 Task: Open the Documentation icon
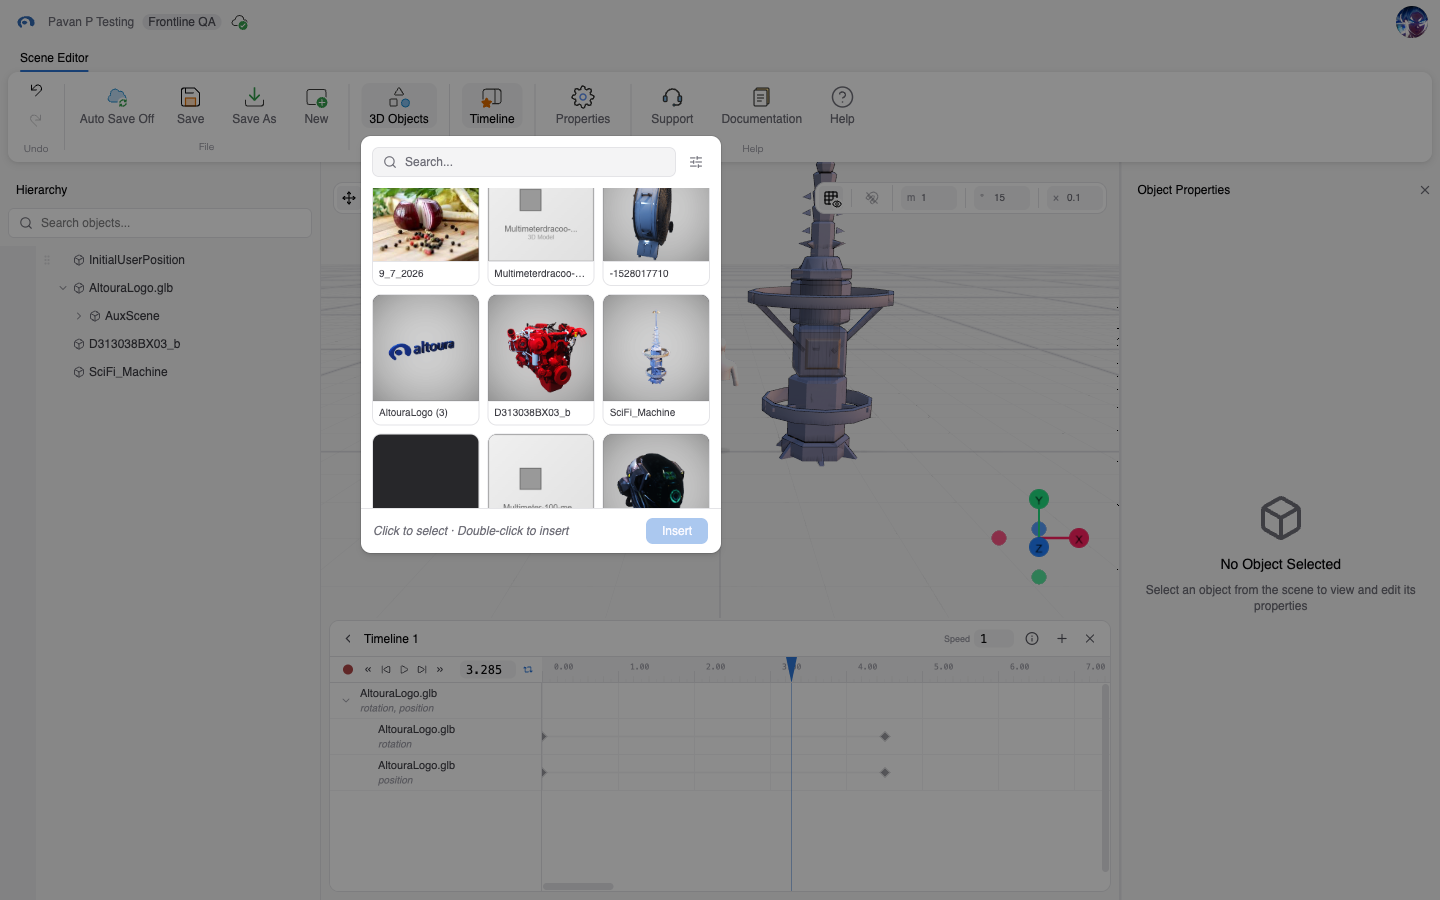[762, 97]
